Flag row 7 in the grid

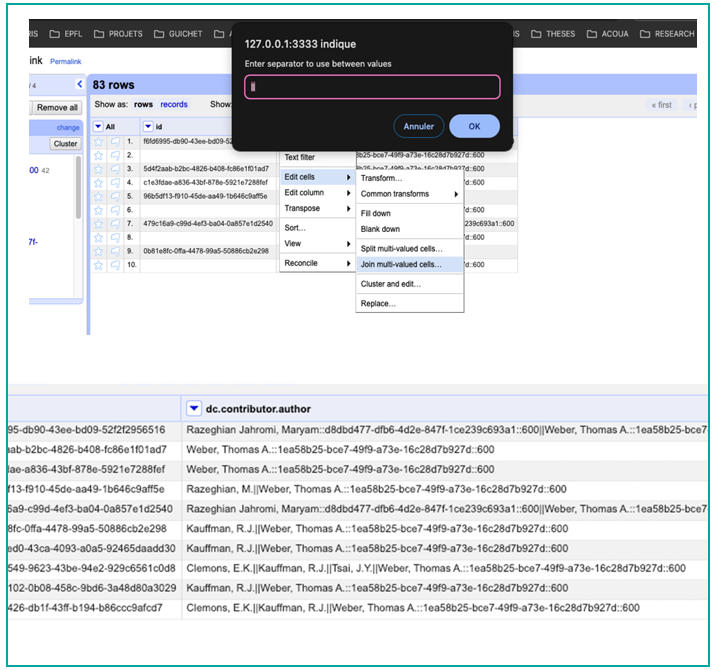coord(114,224)
